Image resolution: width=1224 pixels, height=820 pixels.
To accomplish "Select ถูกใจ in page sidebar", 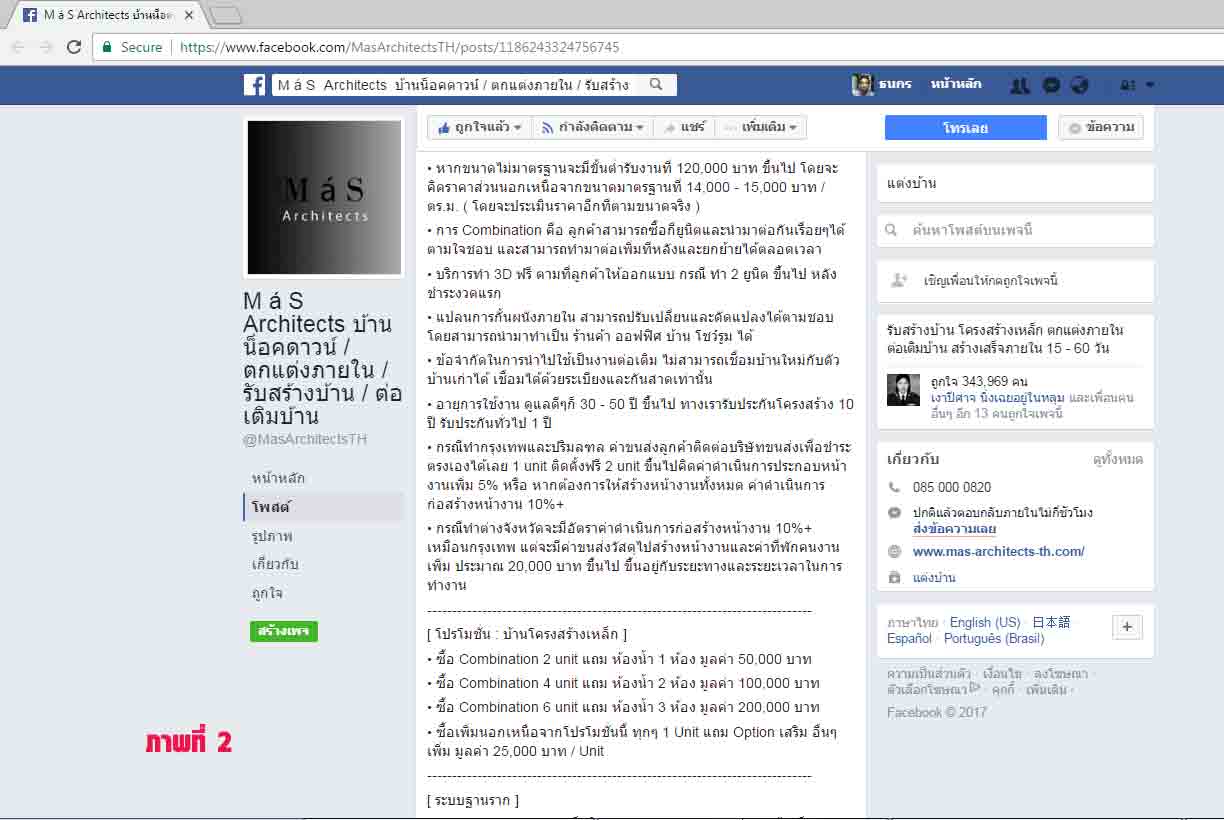I will (x=267, y=593).
